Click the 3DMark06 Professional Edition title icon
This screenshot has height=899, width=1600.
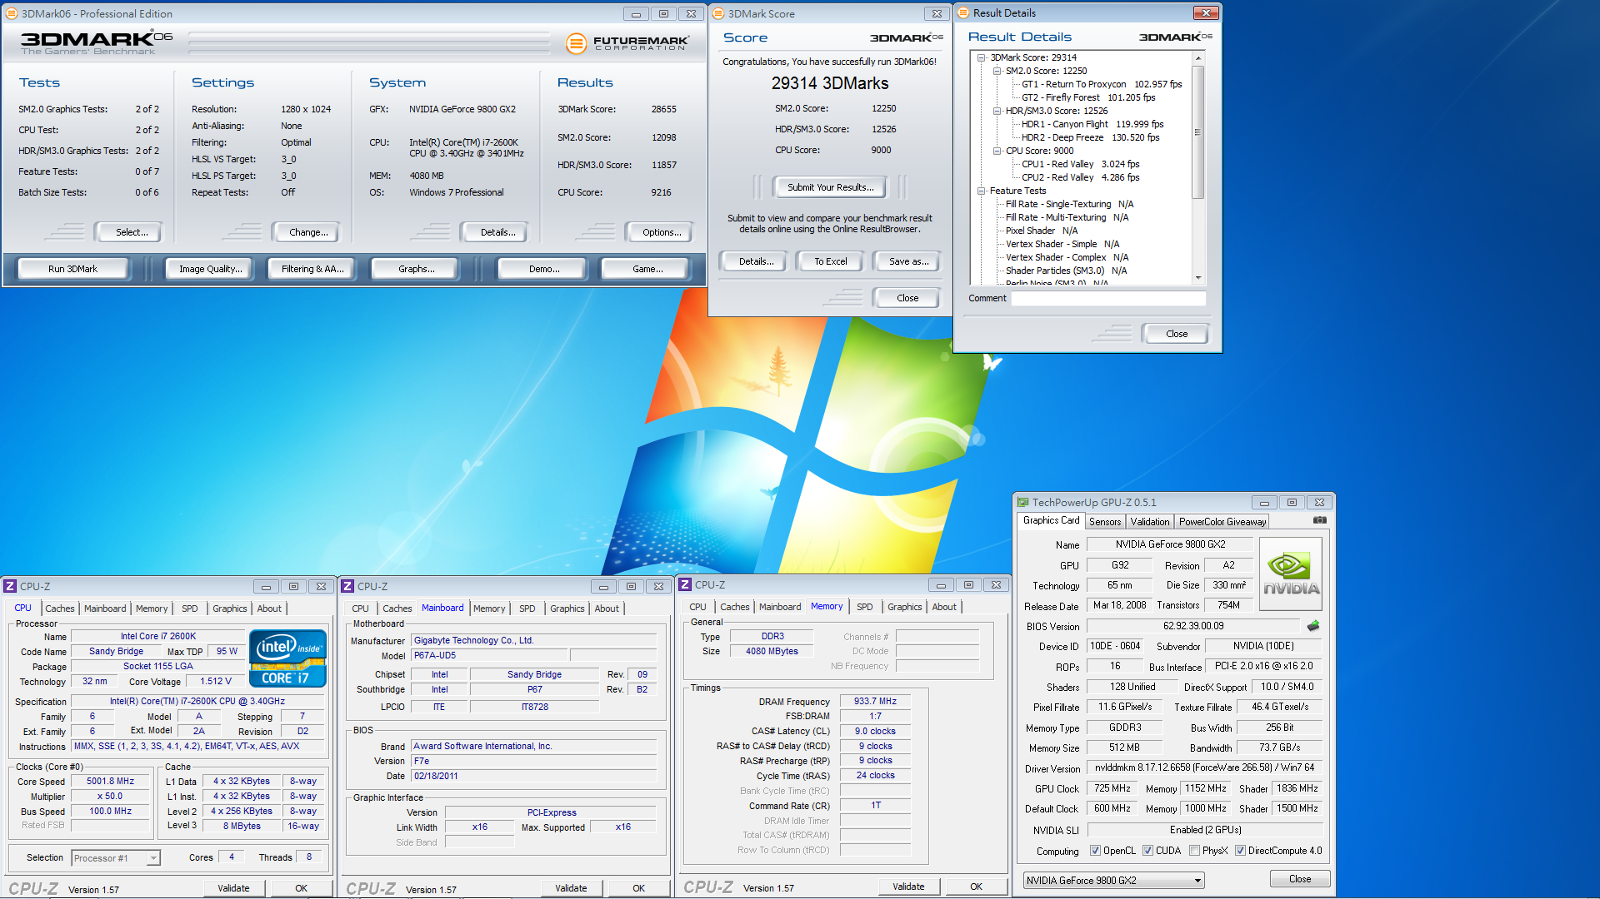pyautogui.click(x=13, y=14)
